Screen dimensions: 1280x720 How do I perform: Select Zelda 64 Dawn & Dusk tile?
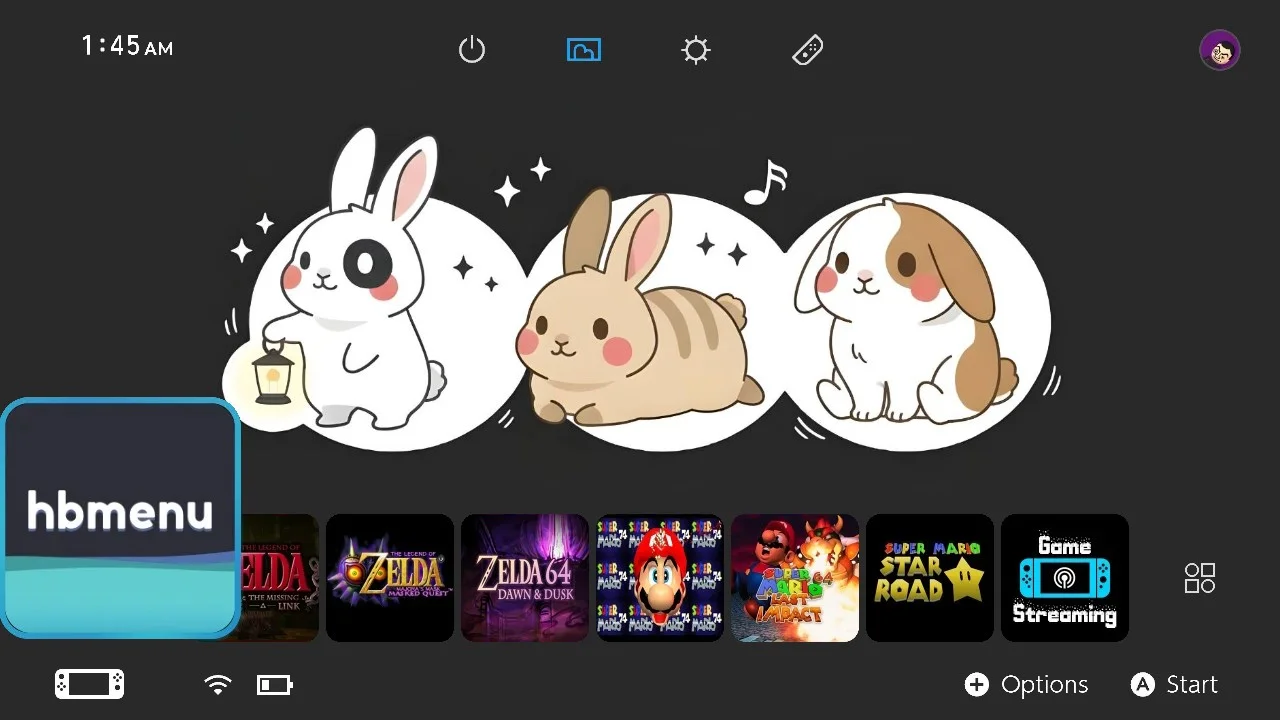pyautogui.click(x=525, y=578)
